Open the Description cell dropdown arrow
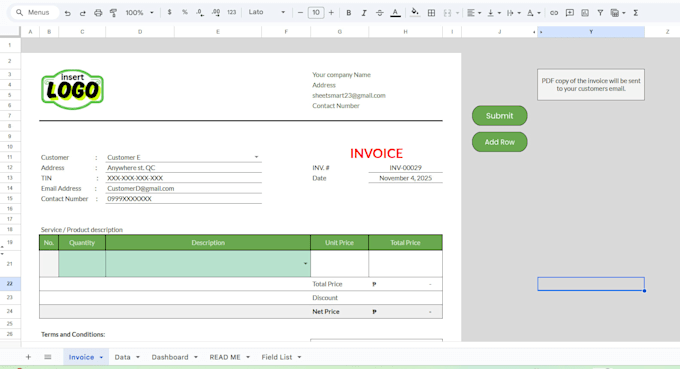Viewport: 680px width, 369px height. point(305,264)
